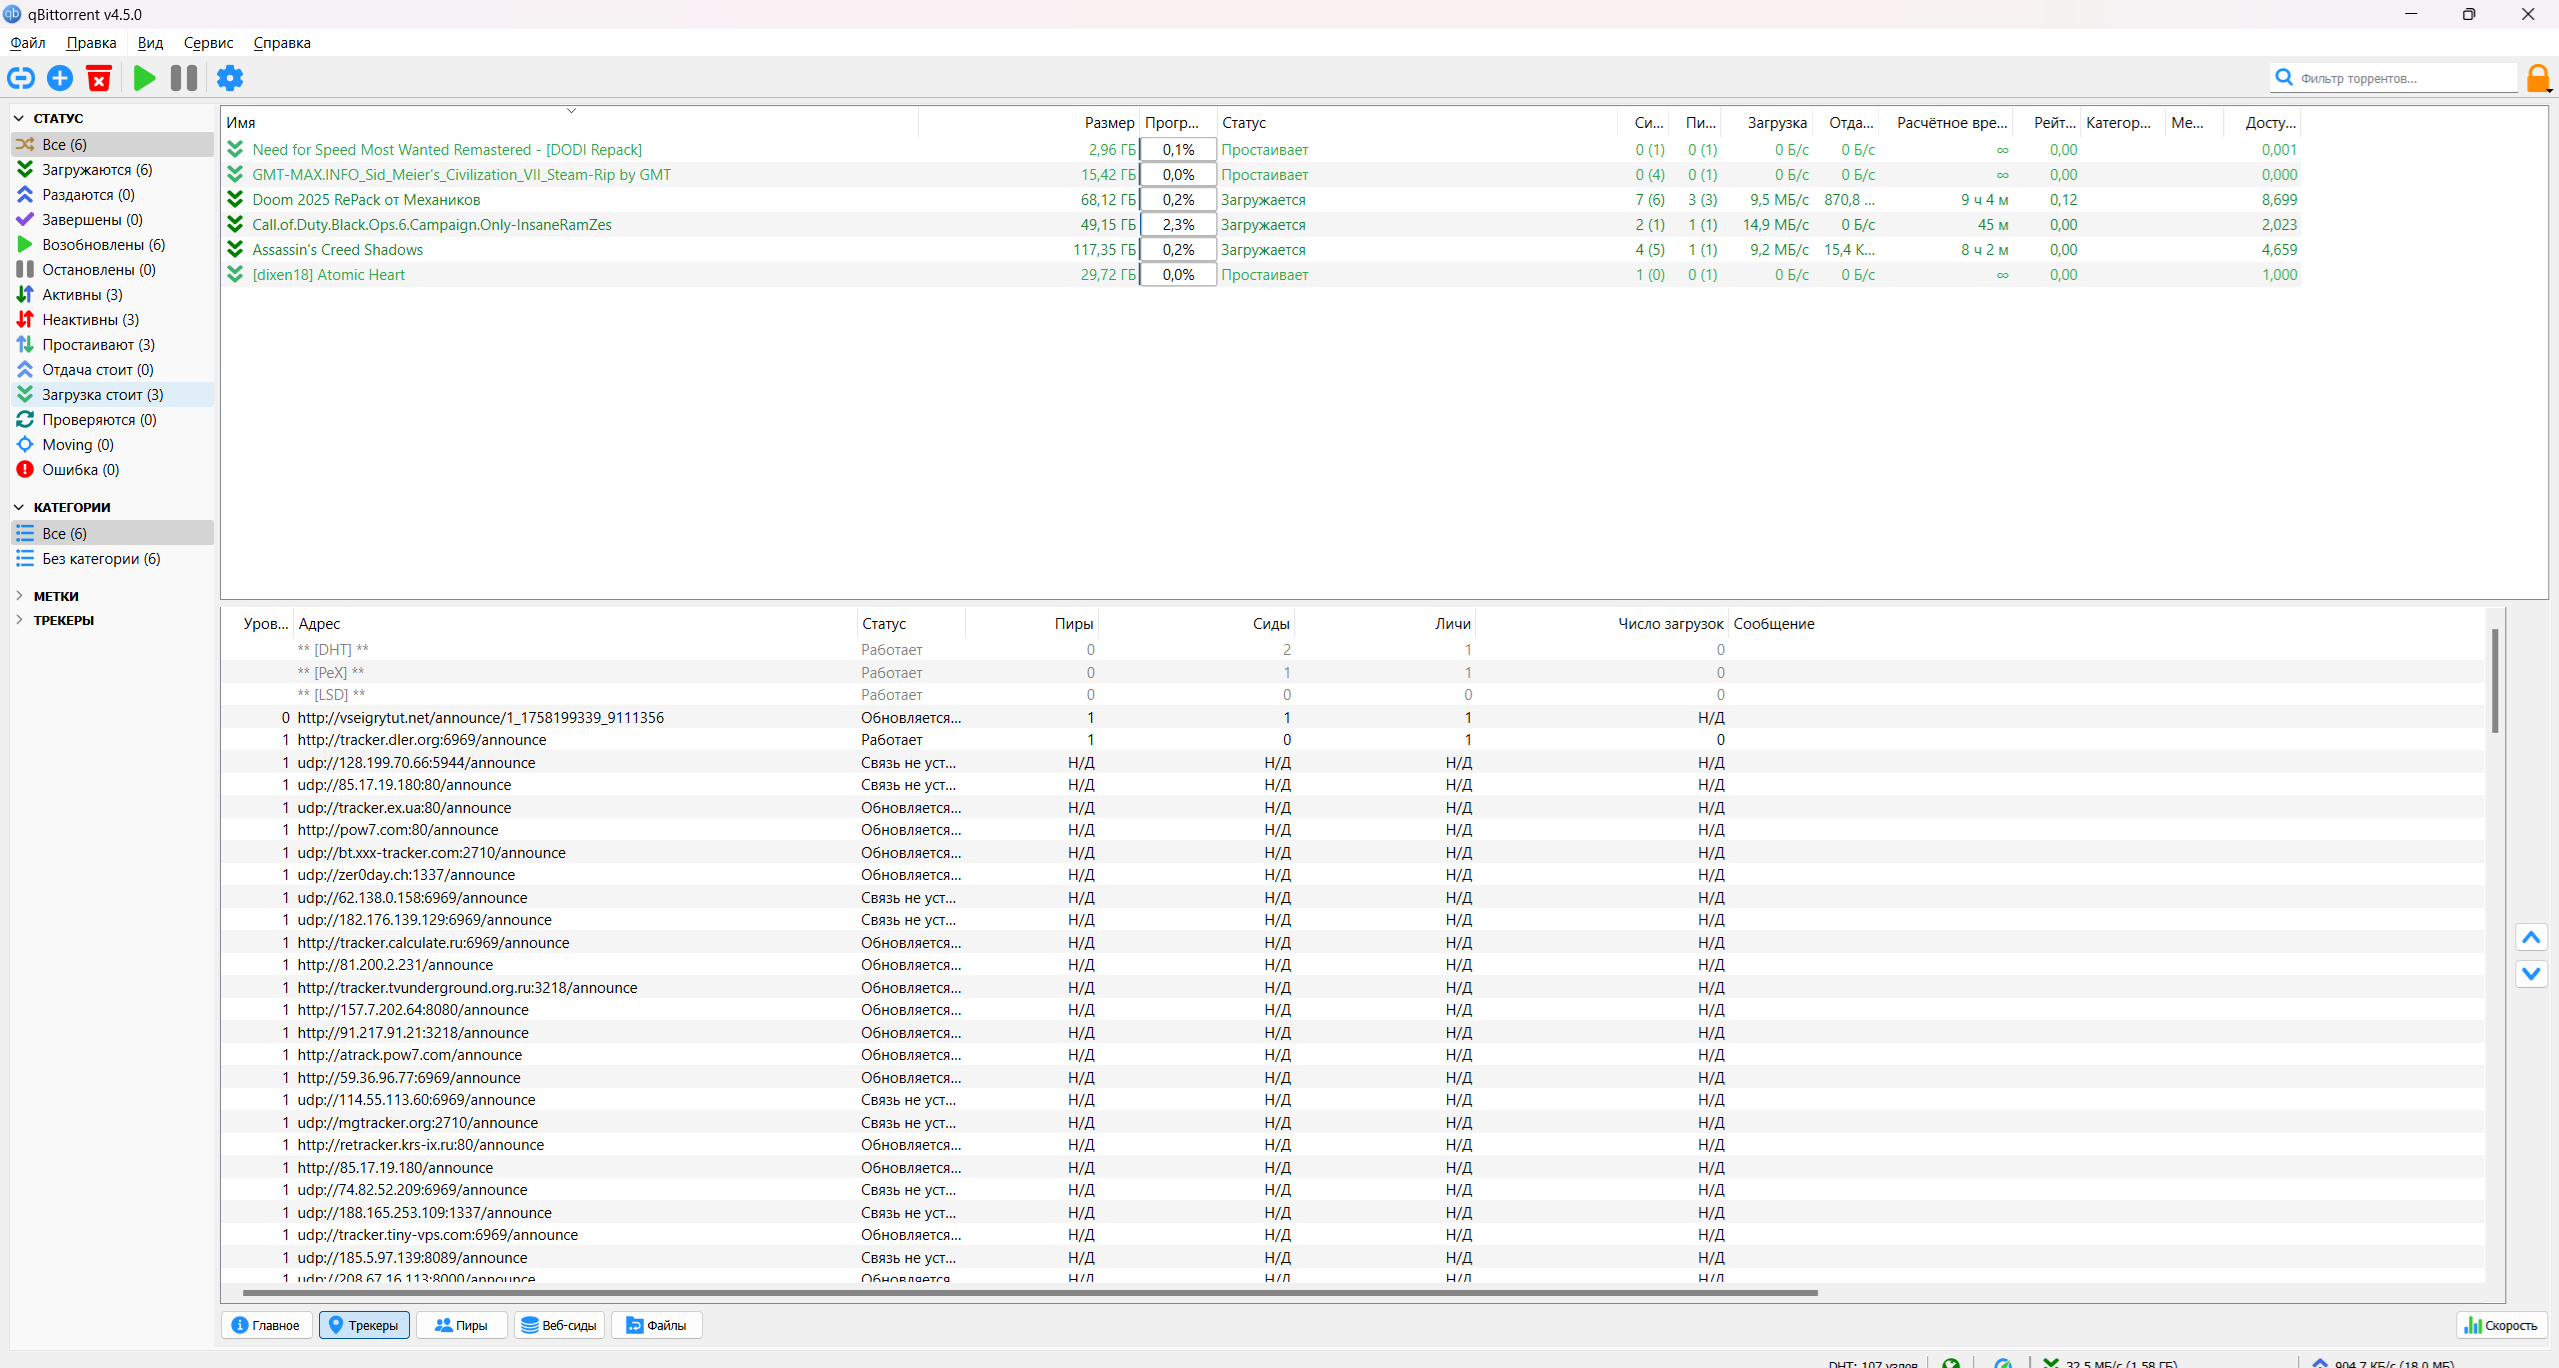Toggle the Скорость graph button
This screenshot has width=2559, height=1368.
click(x=2501, y=1325)
